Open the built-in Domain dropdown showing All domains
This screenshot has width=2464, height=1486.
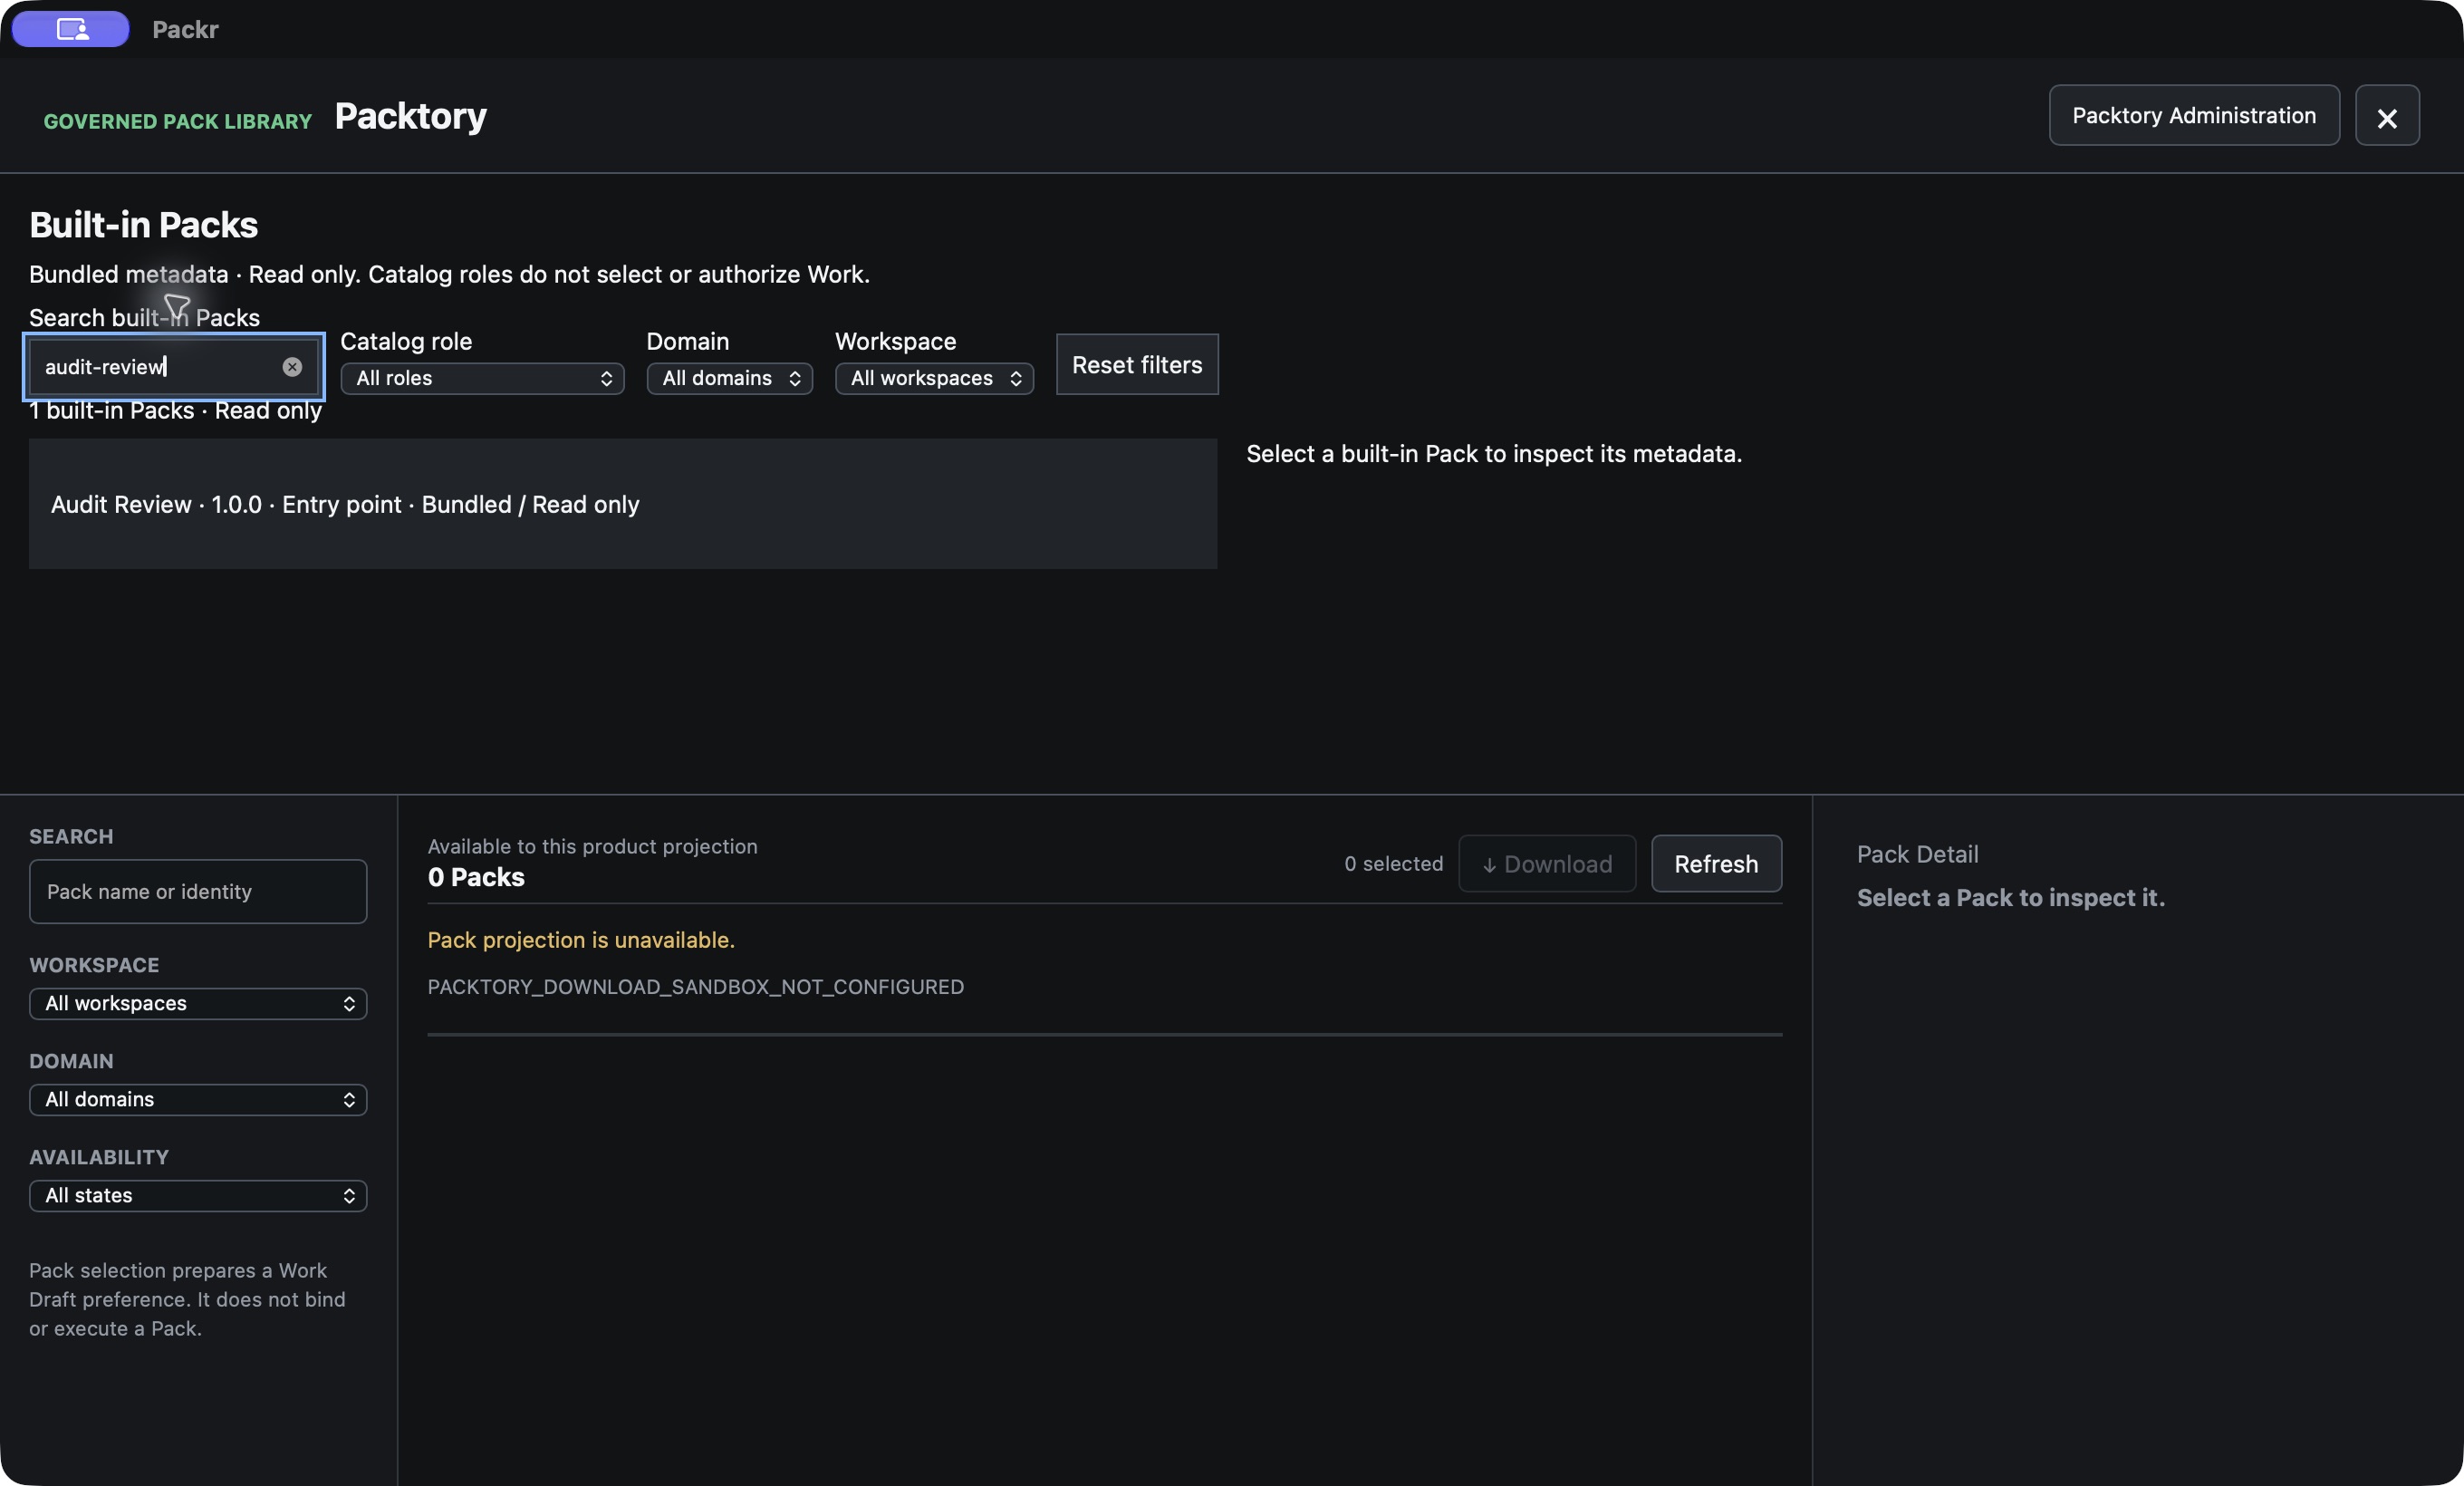pos(730,379)
